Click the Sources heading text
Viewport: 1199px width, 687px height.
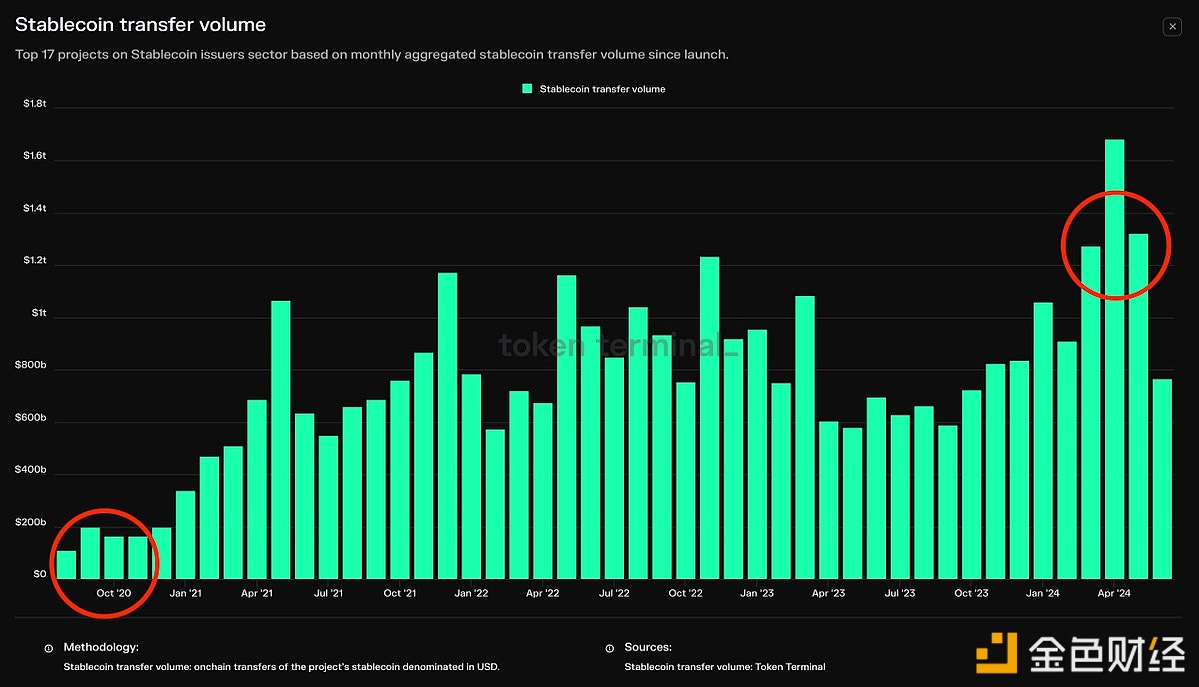tap(648, 648)
